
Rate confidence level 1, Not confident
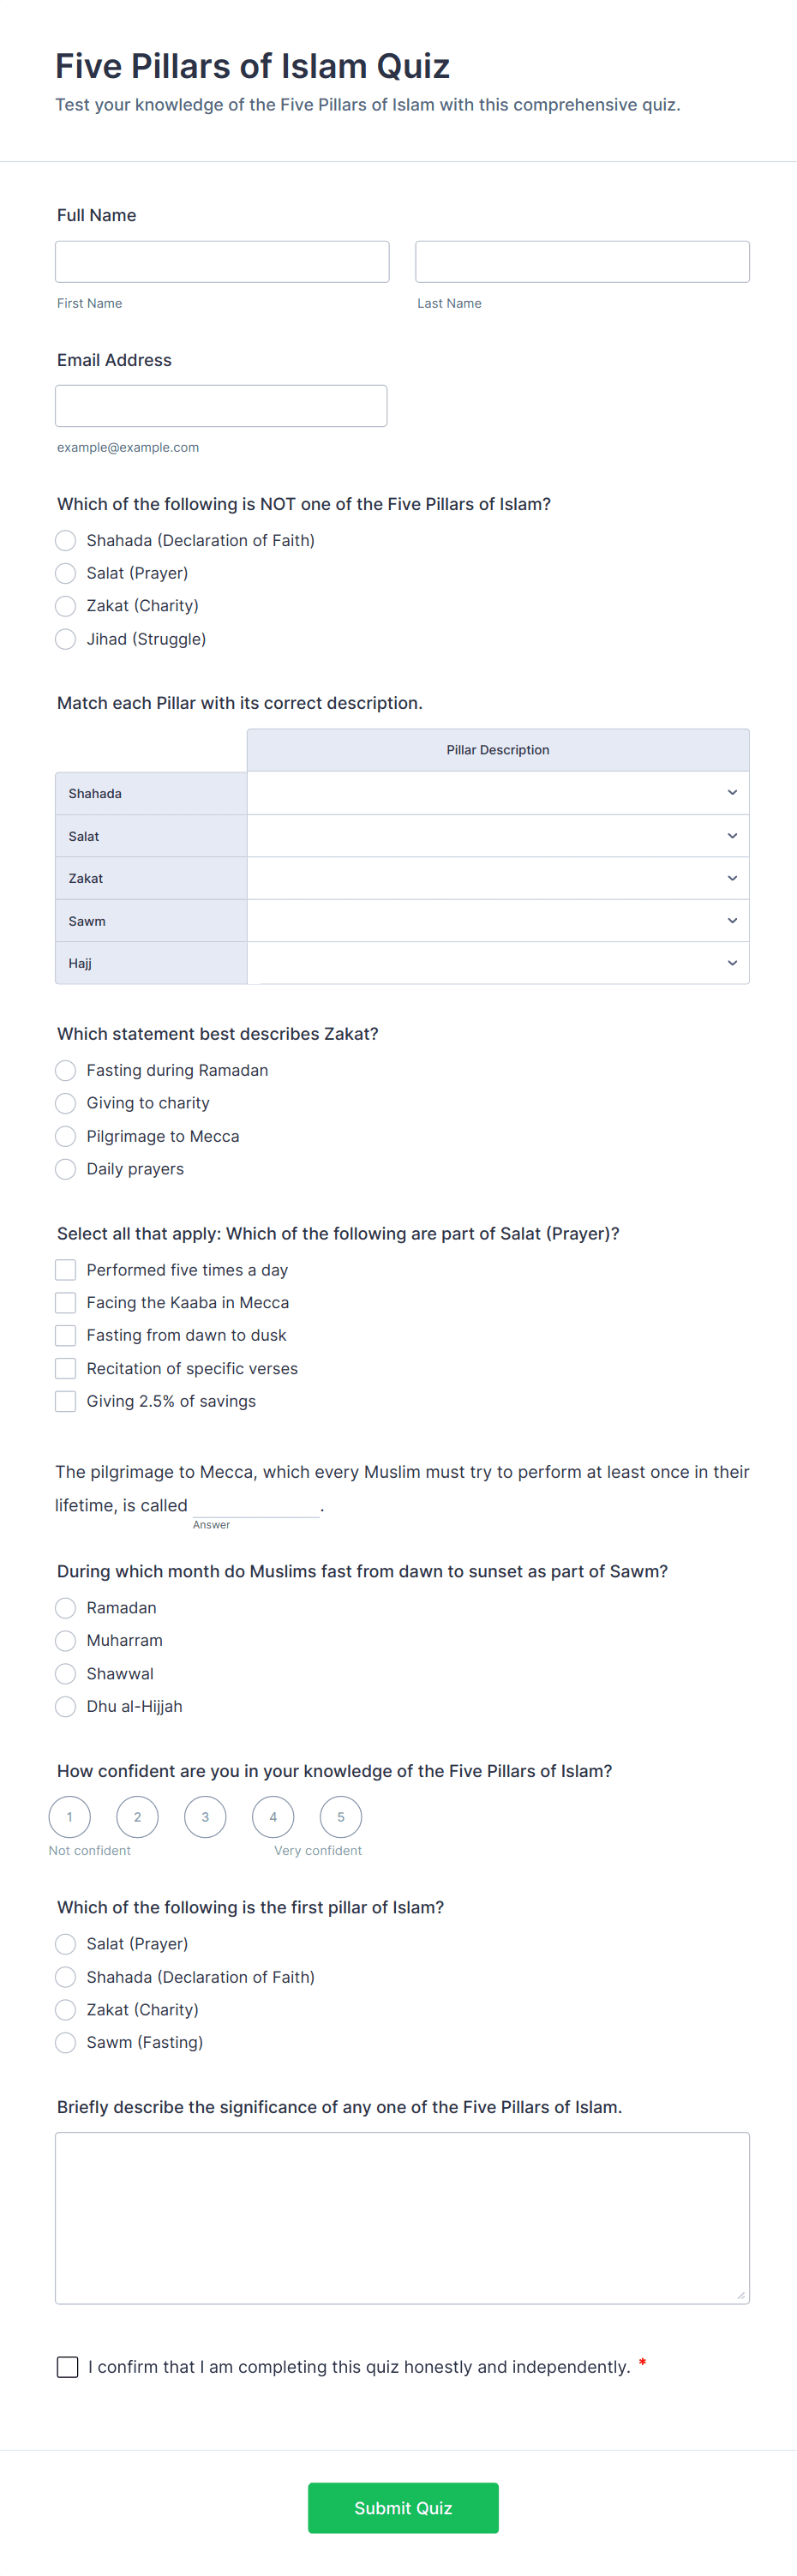70,1817
